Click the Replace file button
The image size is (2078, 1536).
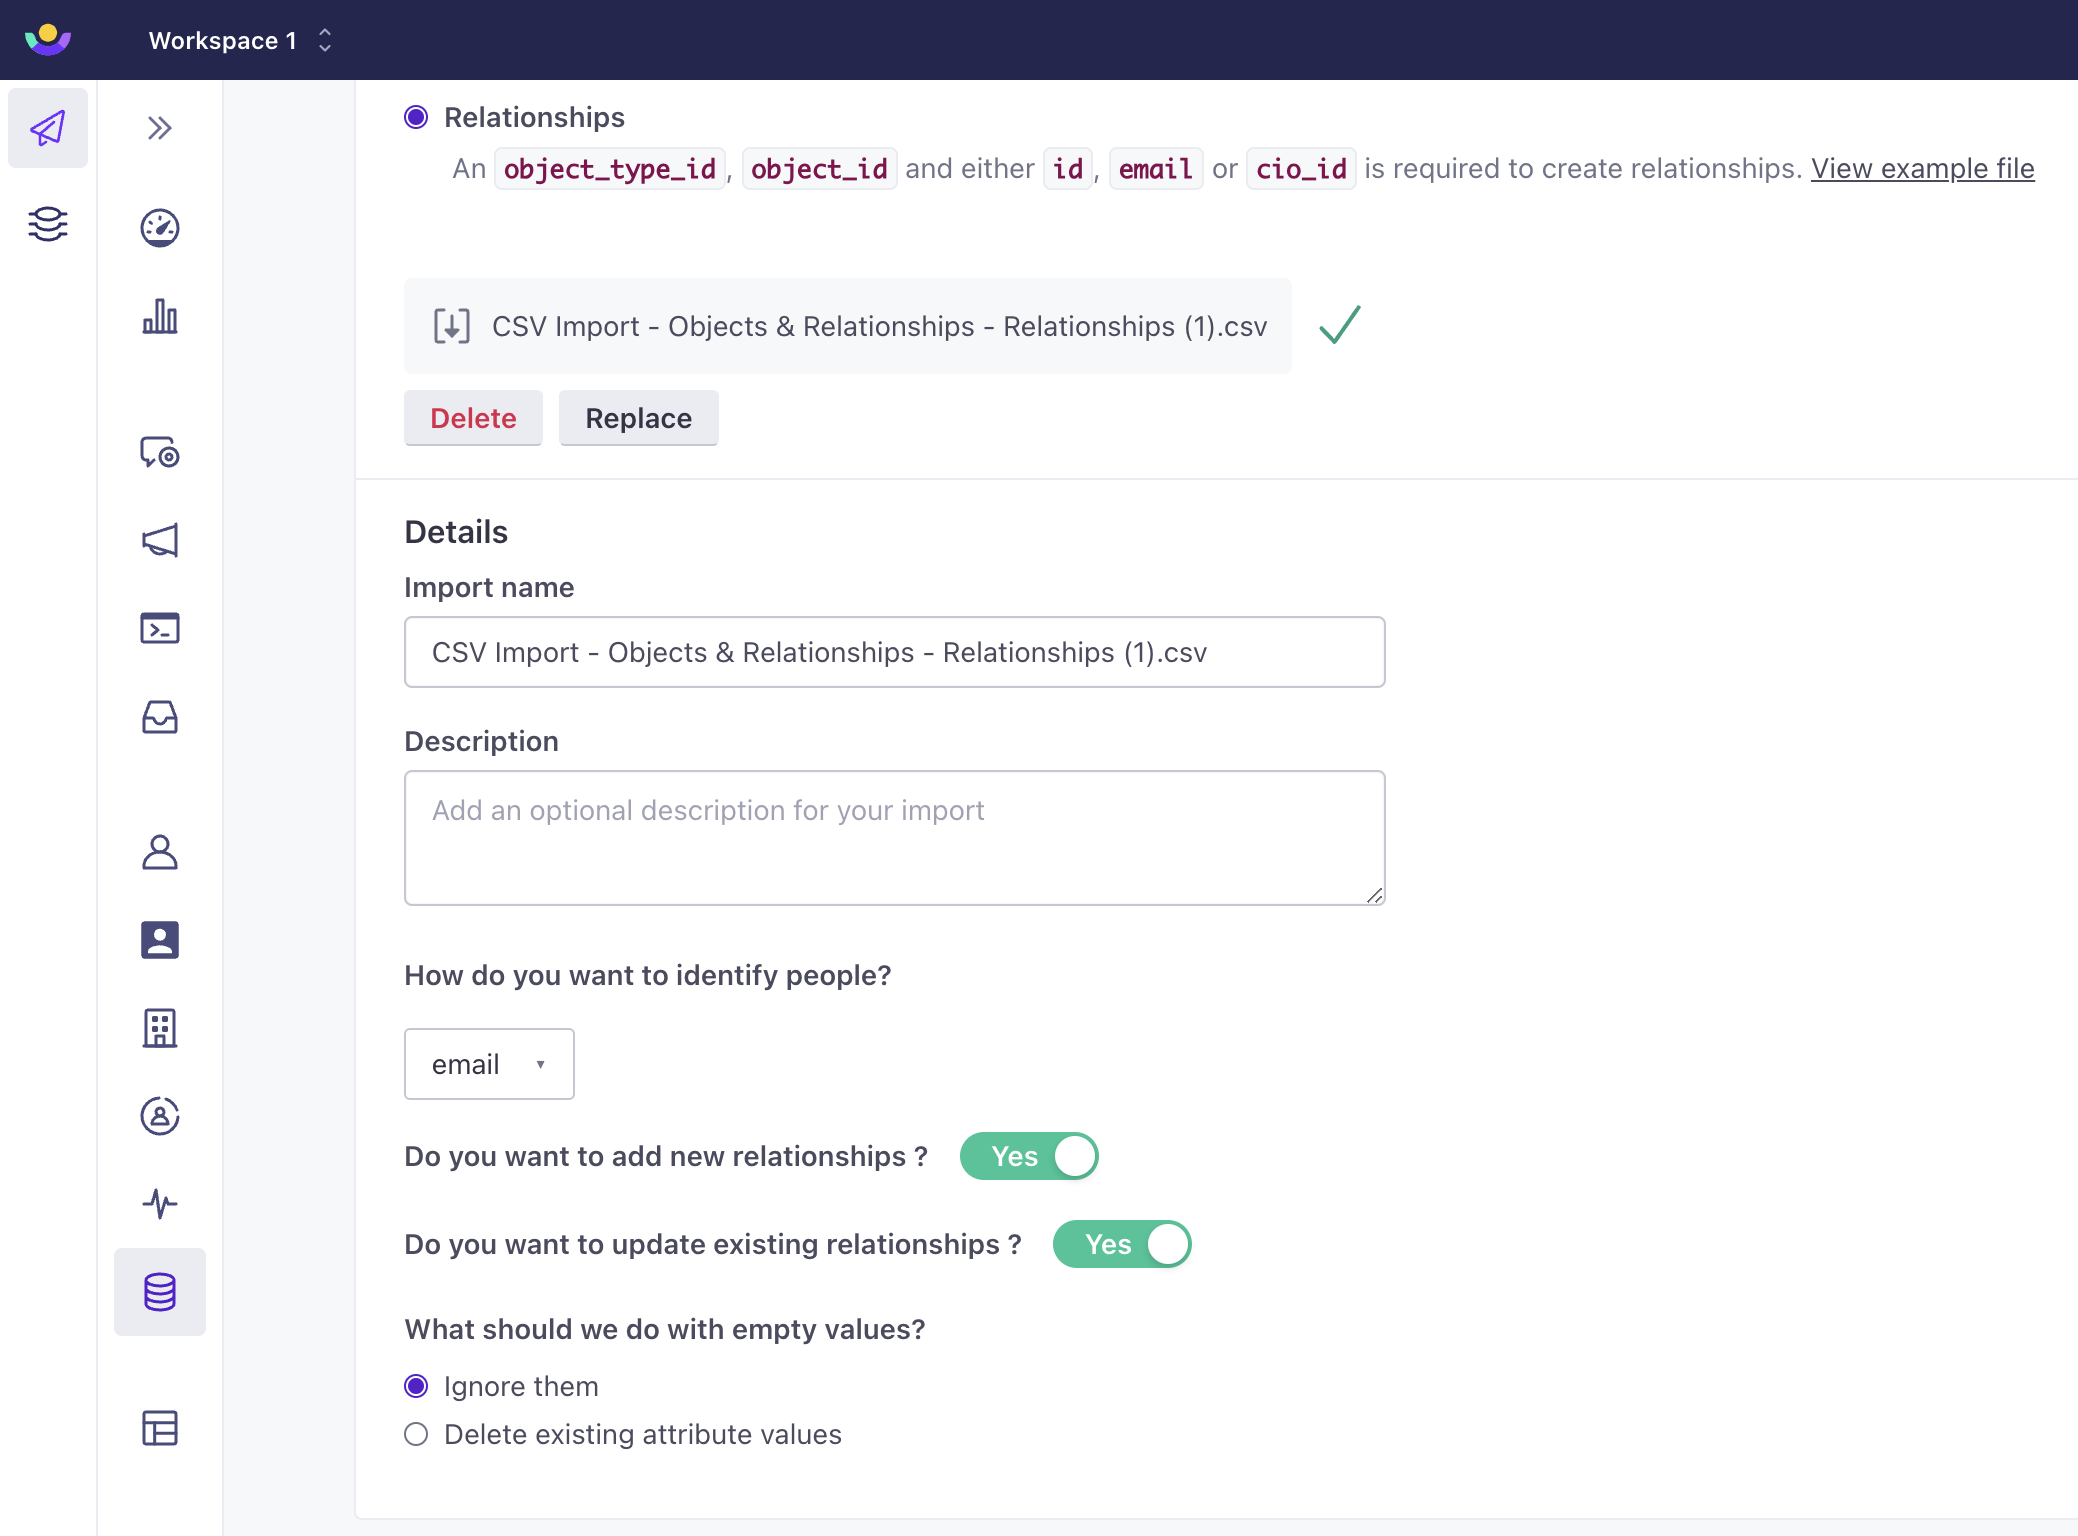(x=638, y=418)
